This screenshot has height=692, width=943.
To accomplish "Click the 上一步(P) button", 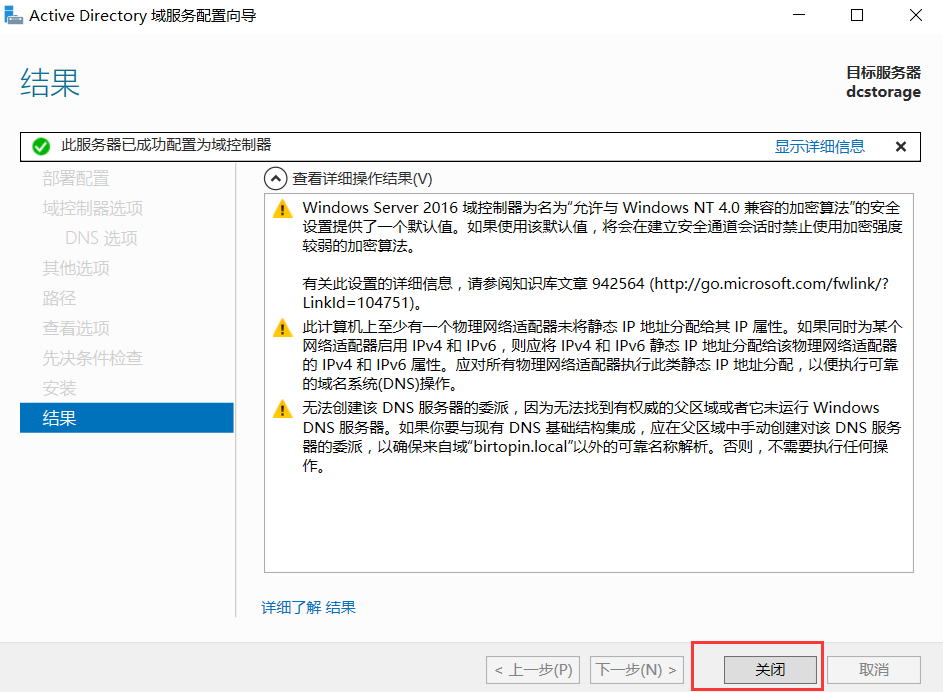I will 533,670.
